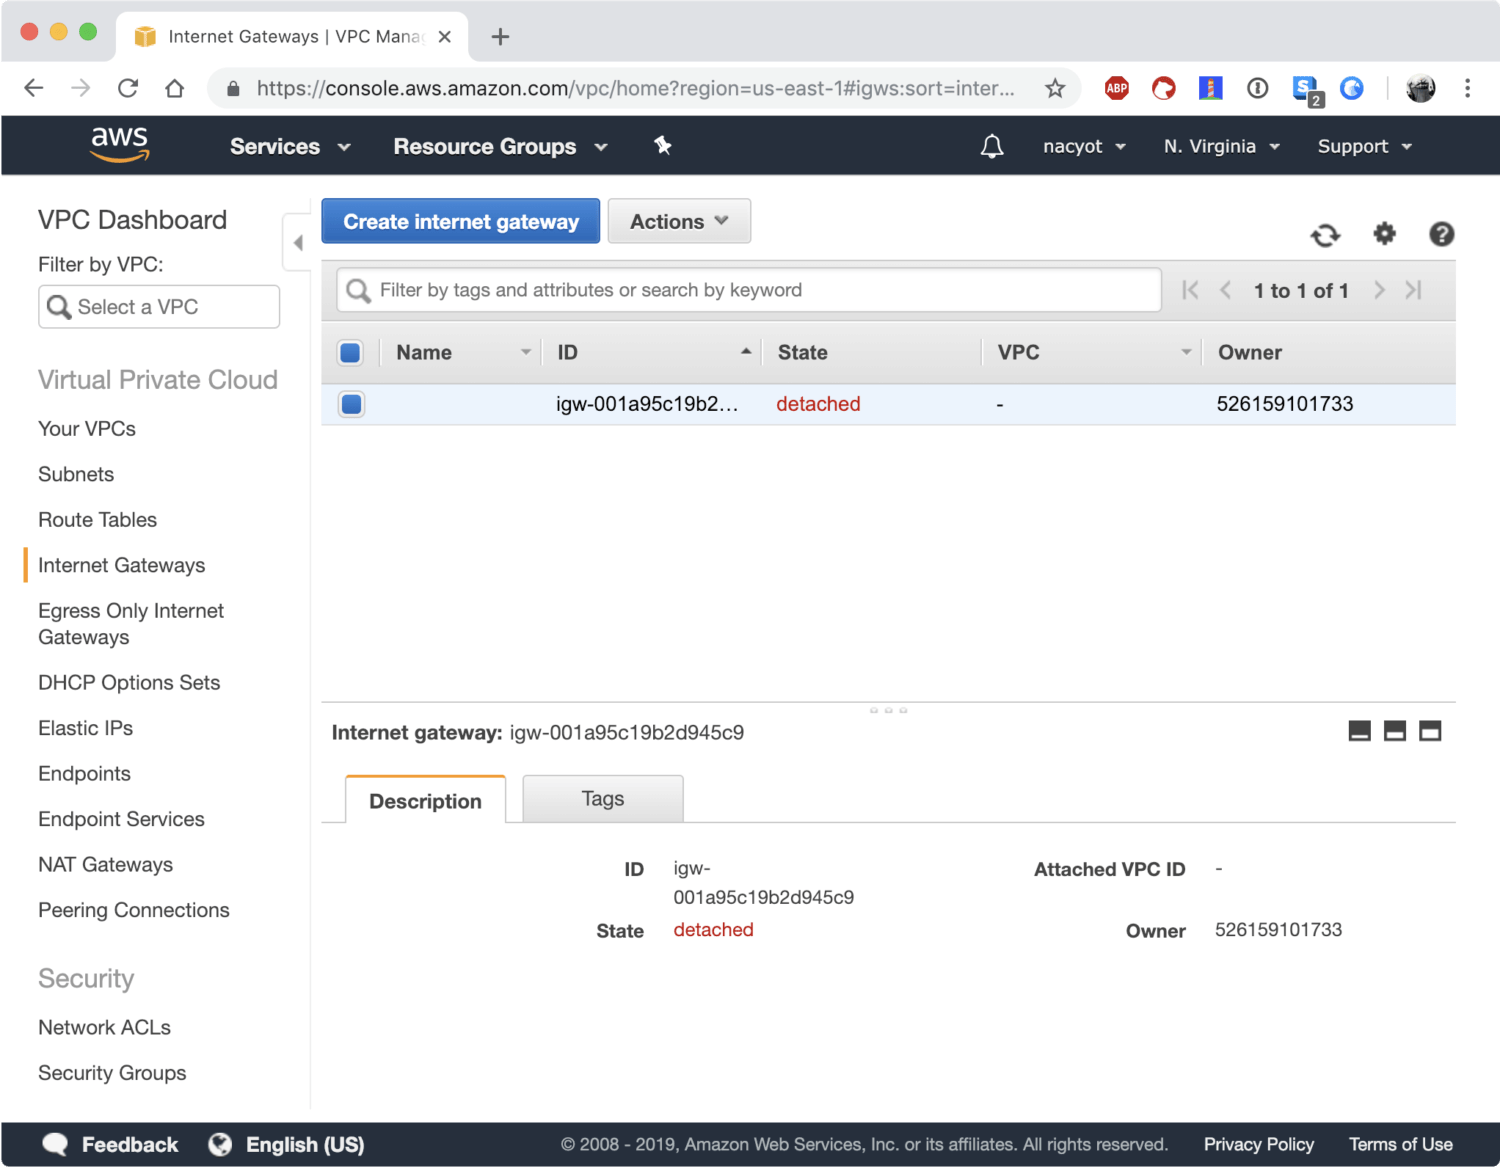The width and height of the screenshot is (1500, 1168).
Task: Refresh the internet gateways list
Action: tap(1325, 235)
